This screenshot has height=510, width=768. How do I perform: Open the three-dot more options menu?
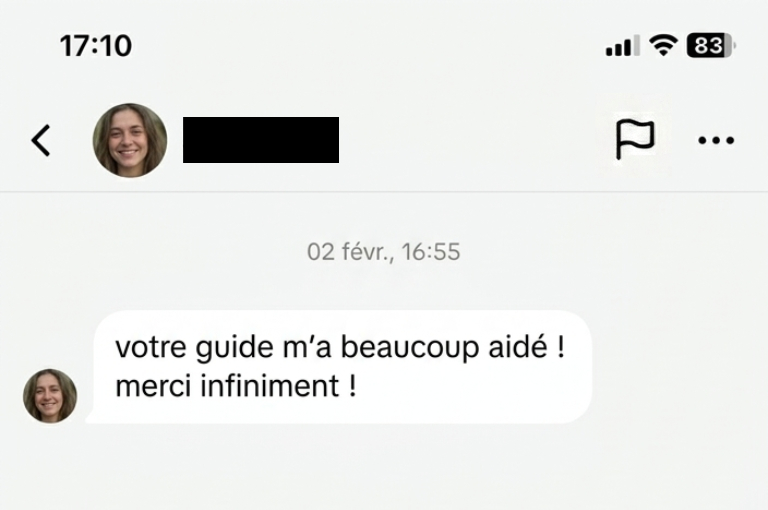point(716,141)
